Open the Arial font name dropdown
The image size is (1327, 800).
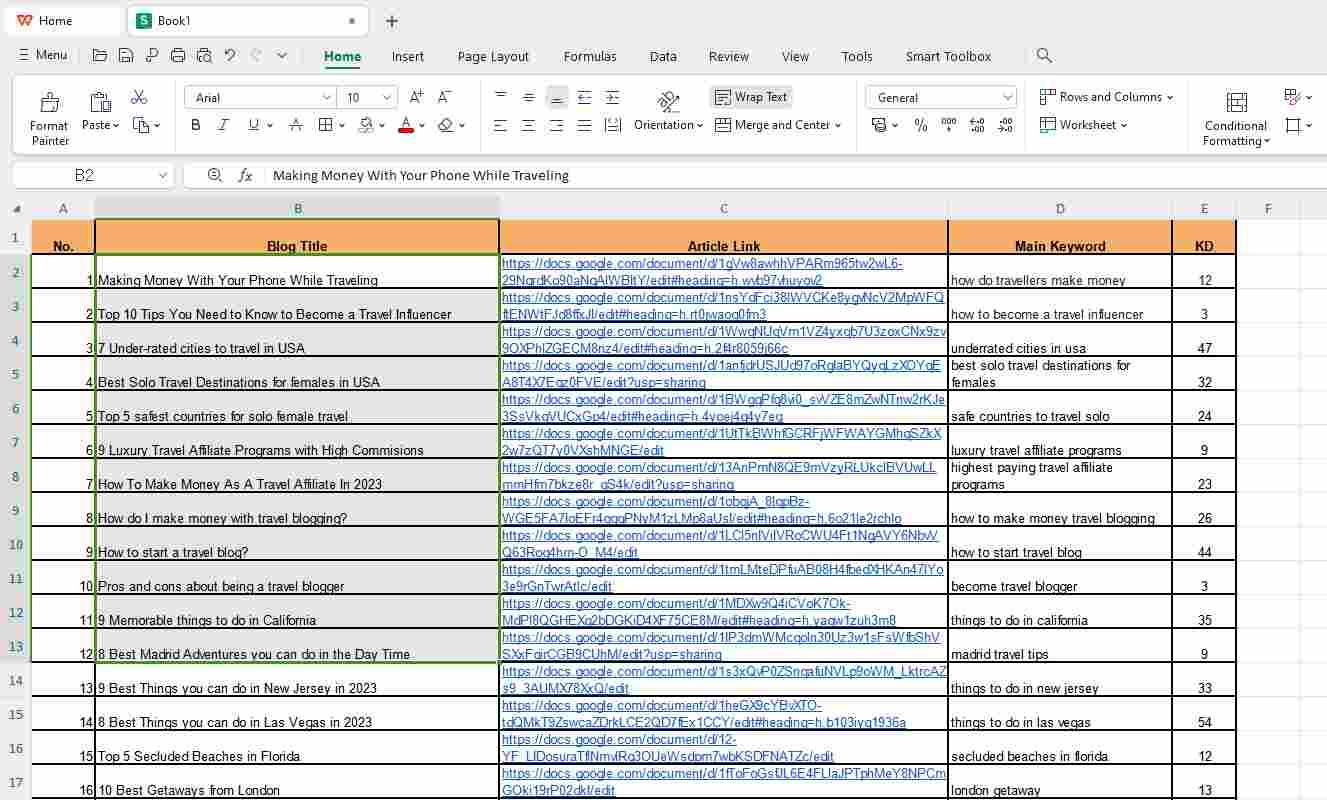tap(326, 98)
